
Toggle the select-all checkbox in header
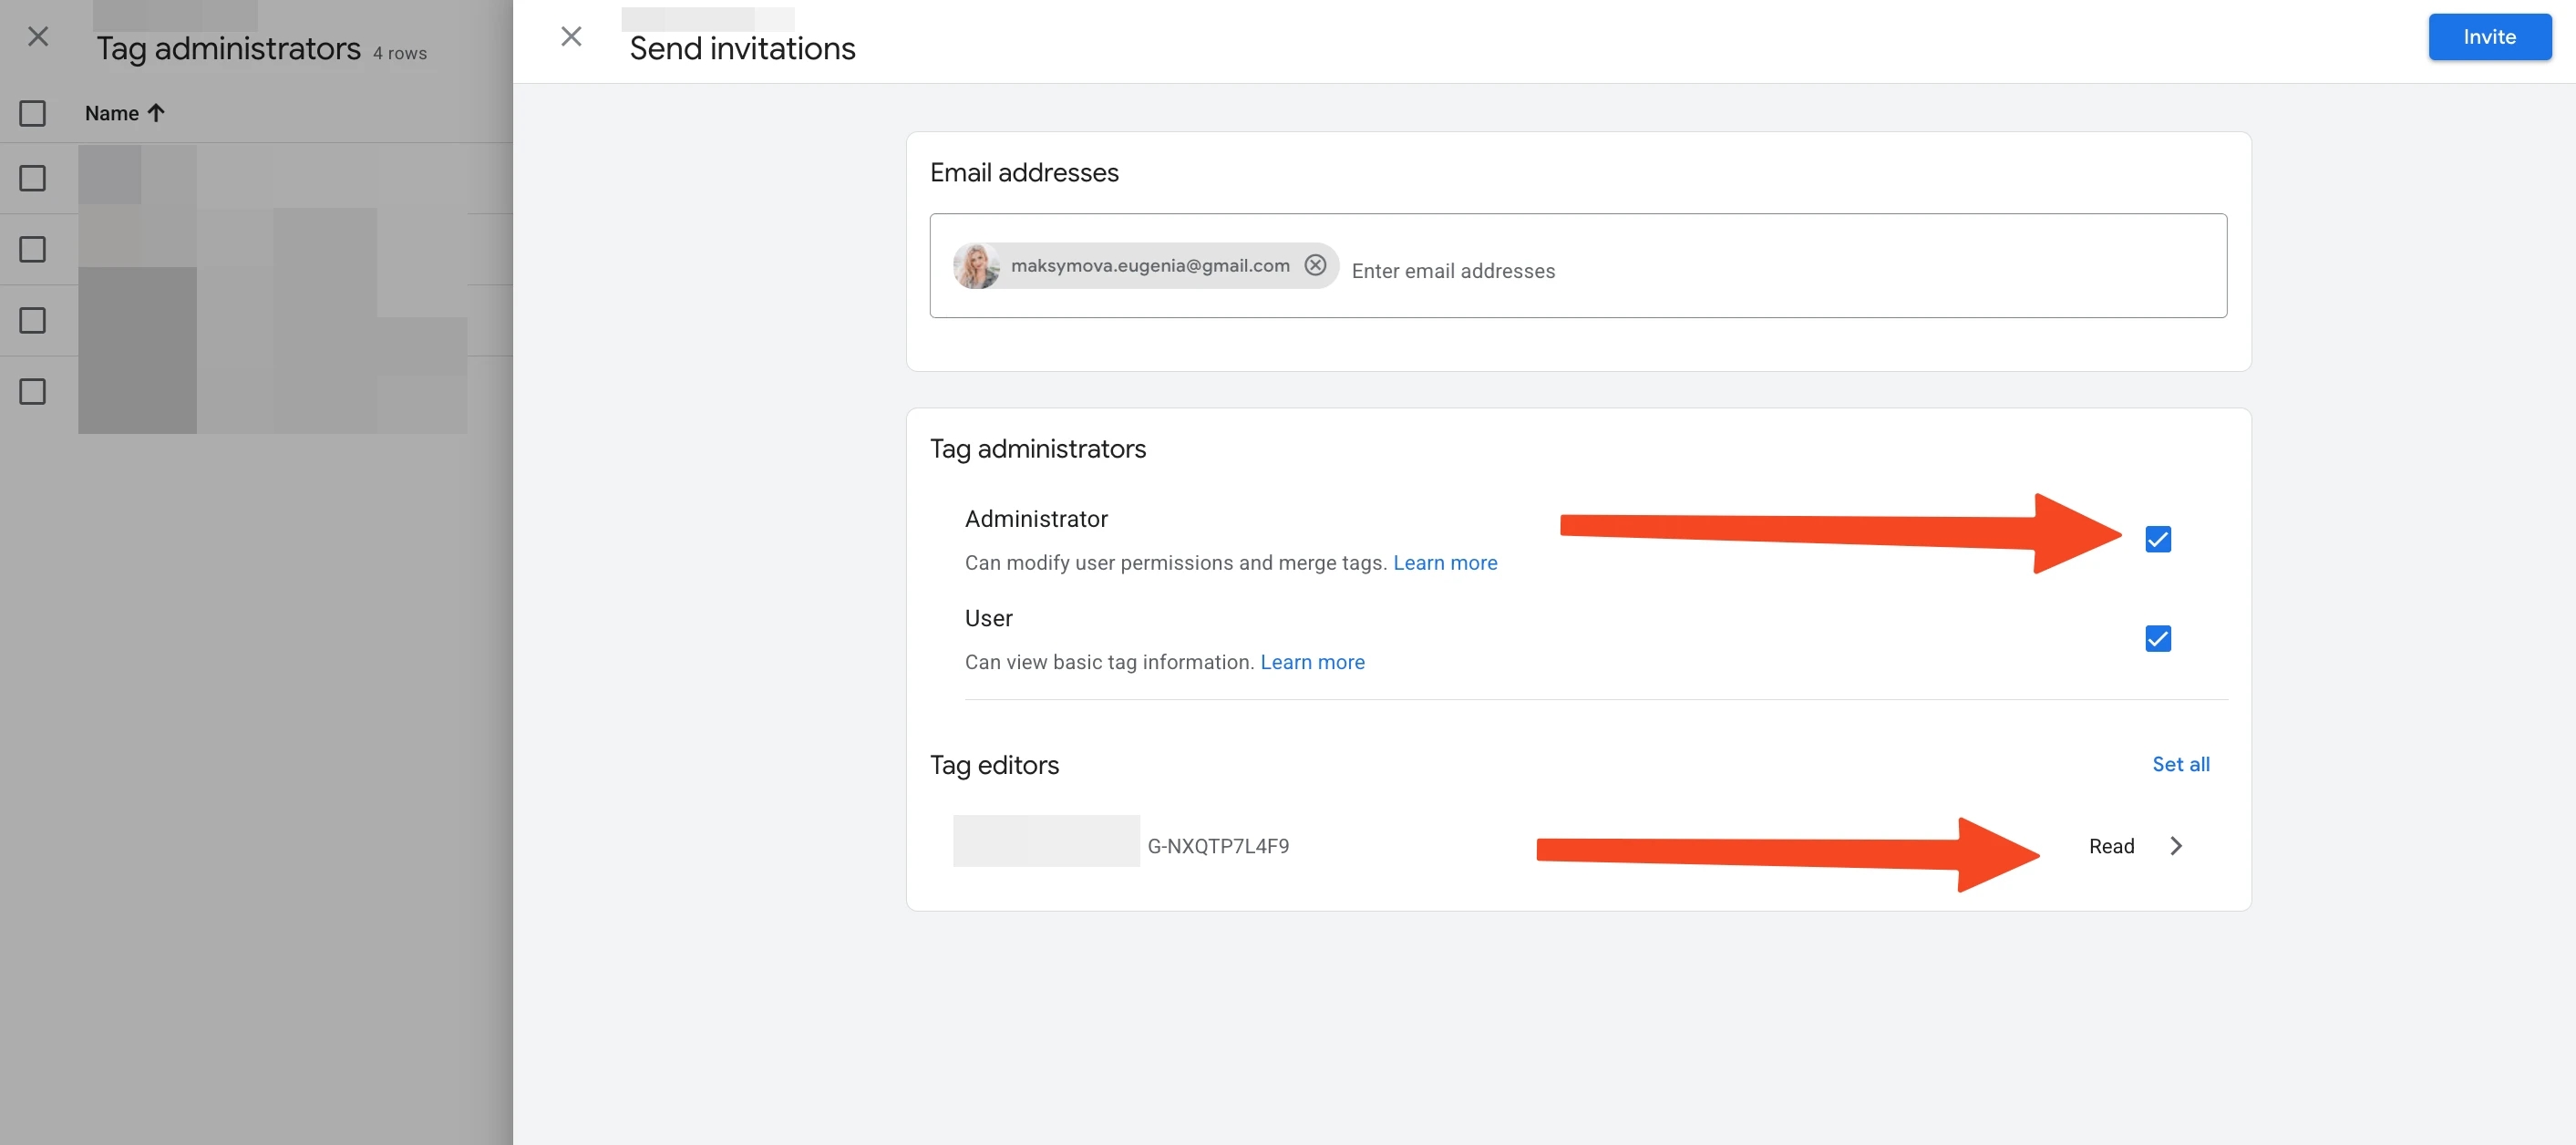(33, 113)
